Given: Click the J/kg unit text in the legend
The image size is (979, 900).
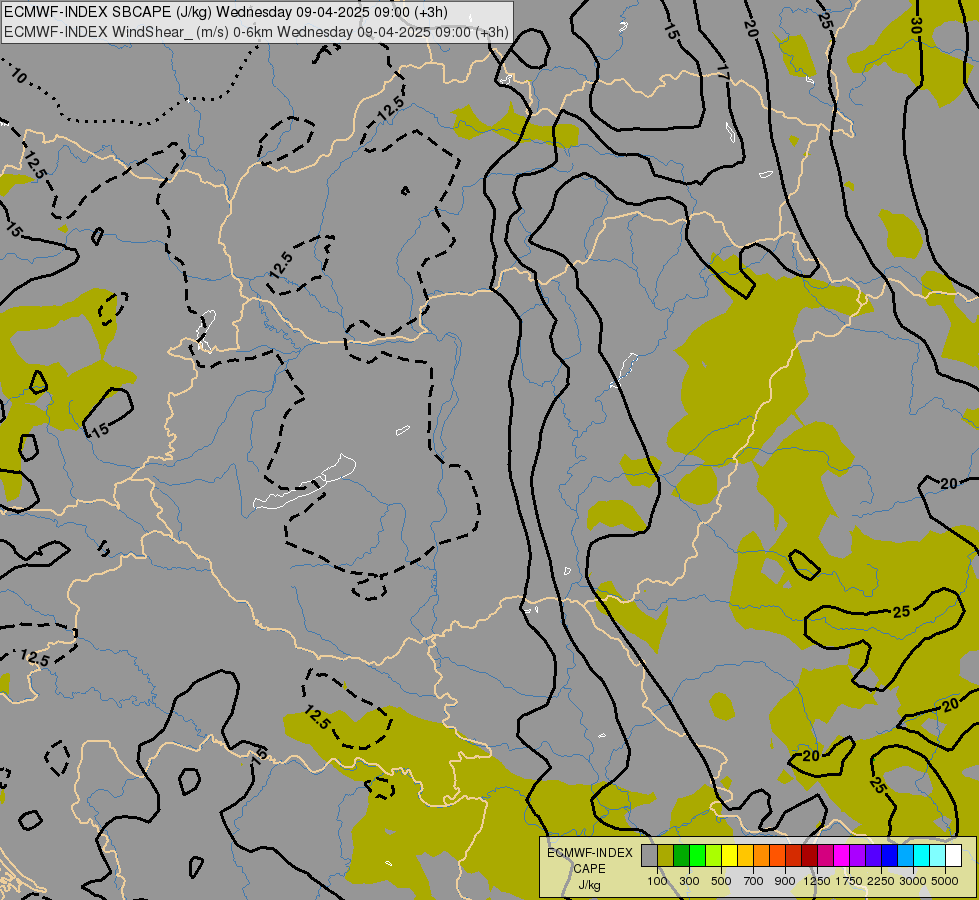Looking at the screenshot, I should 589,885.
